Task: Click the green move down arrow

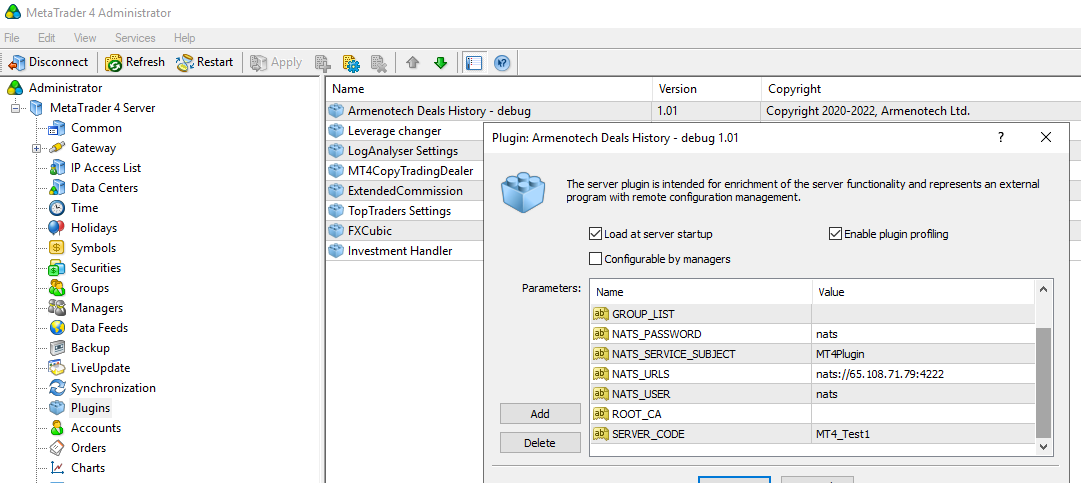Action: tap(440, 63)
